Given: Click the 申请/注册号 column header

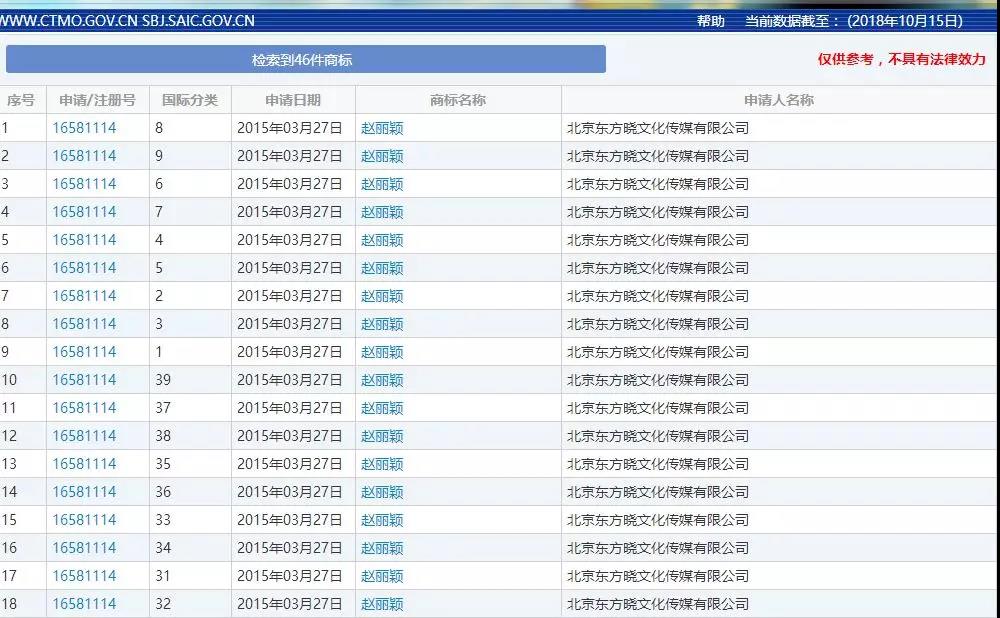Looking at the screenshot, I should tap(96, 99).
